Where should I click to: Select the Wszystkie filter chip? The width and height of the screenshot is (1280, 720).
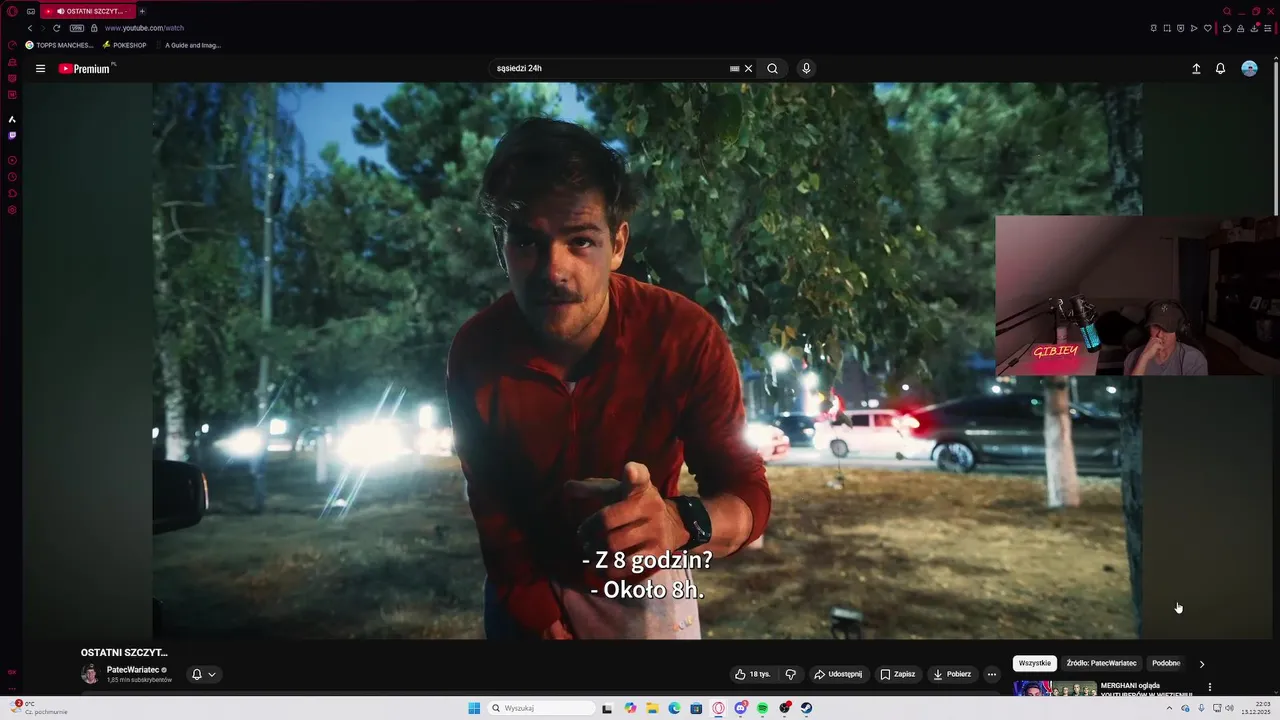pyautogui.click(x=1035, y=663)
